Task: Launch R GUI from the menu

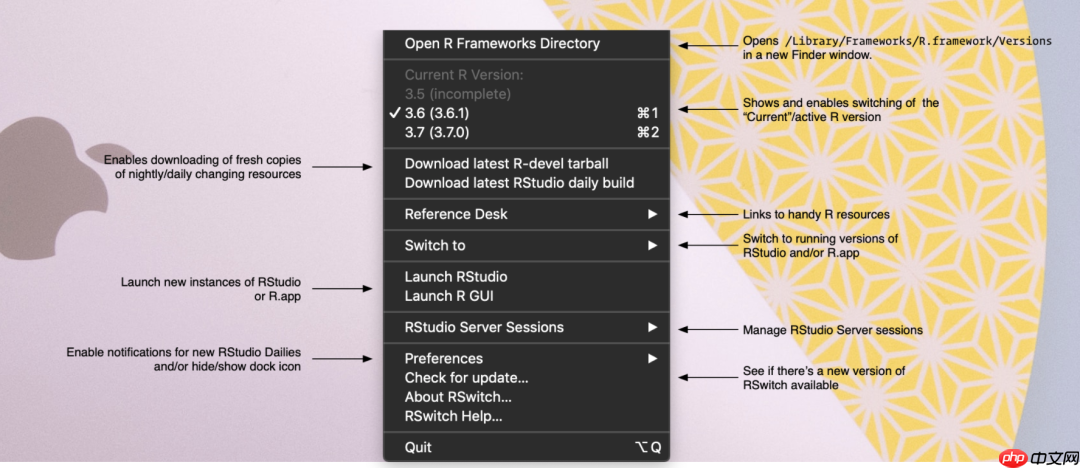Action: [526, 296]
